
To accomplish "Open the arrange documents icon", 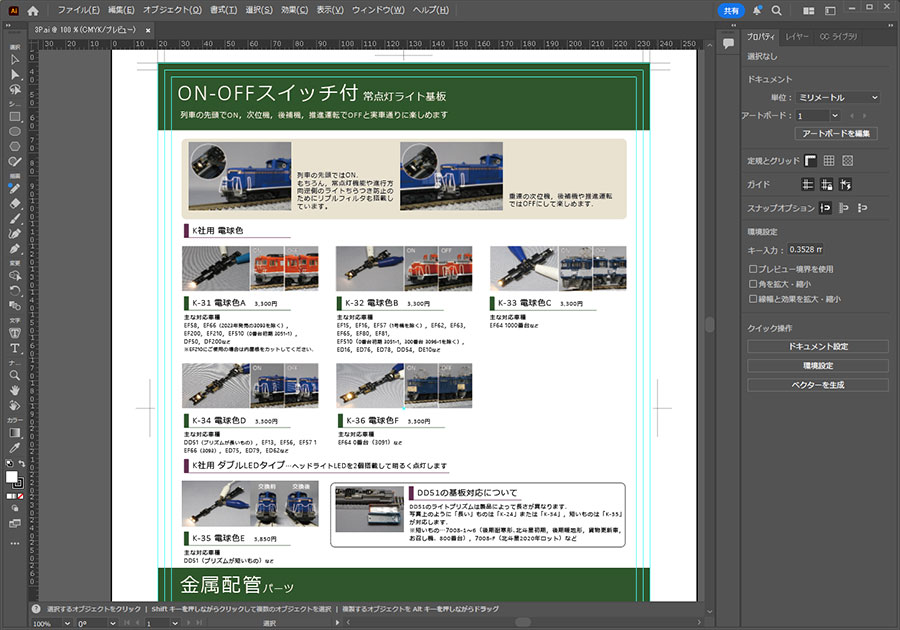I will click(809, 10).
